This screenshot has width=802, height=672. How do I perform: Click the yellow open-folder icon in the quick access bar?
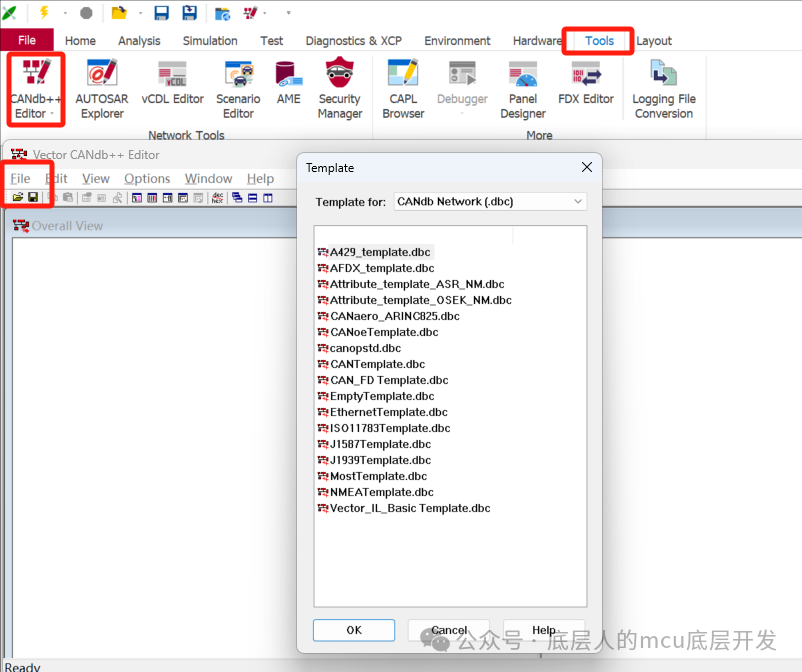119,12
